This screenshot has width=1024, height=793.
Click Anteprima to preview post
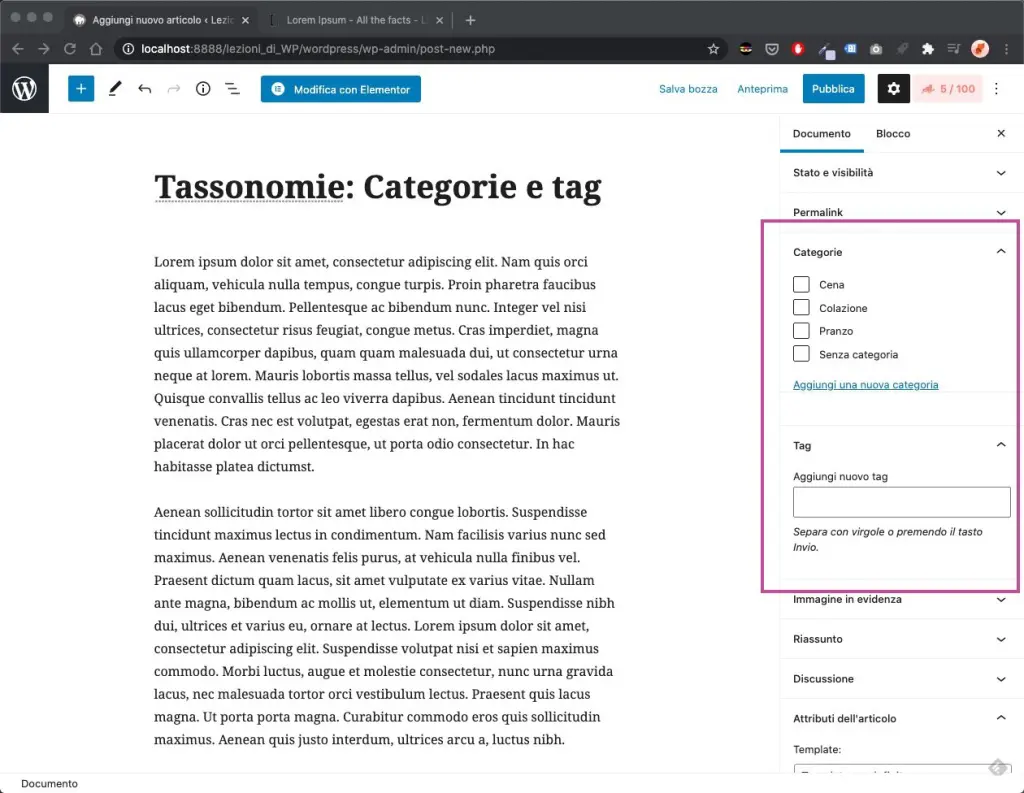click(x=762, y=89)
